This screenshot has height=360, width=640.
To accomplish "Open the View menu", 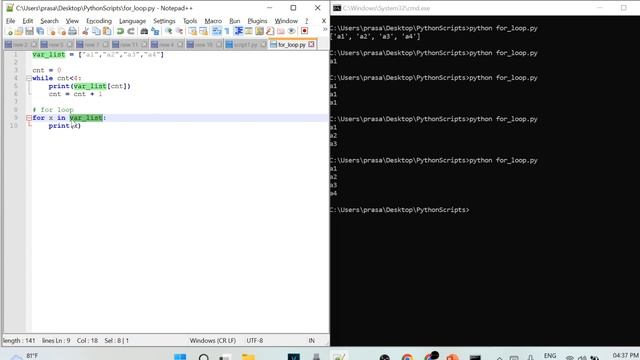I will pyautogui.click(x=72, y=21).
